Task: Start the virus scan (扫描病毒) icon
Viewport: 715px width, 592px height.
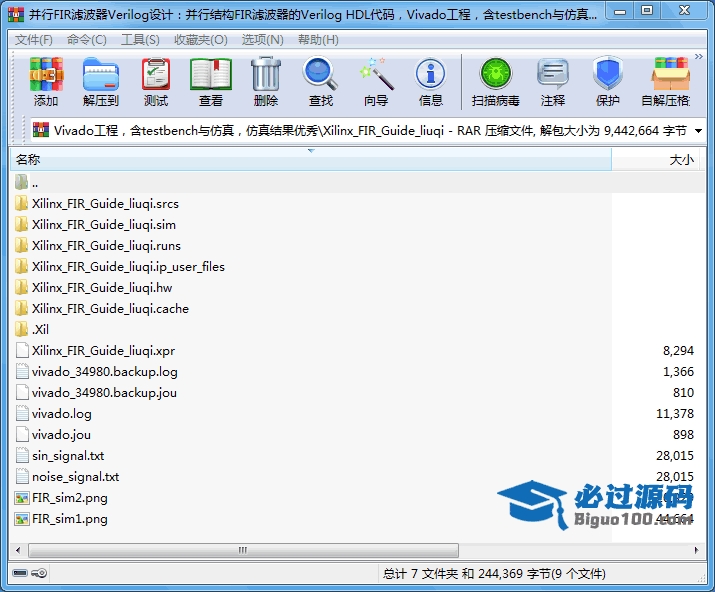Action: pos(496,74)
